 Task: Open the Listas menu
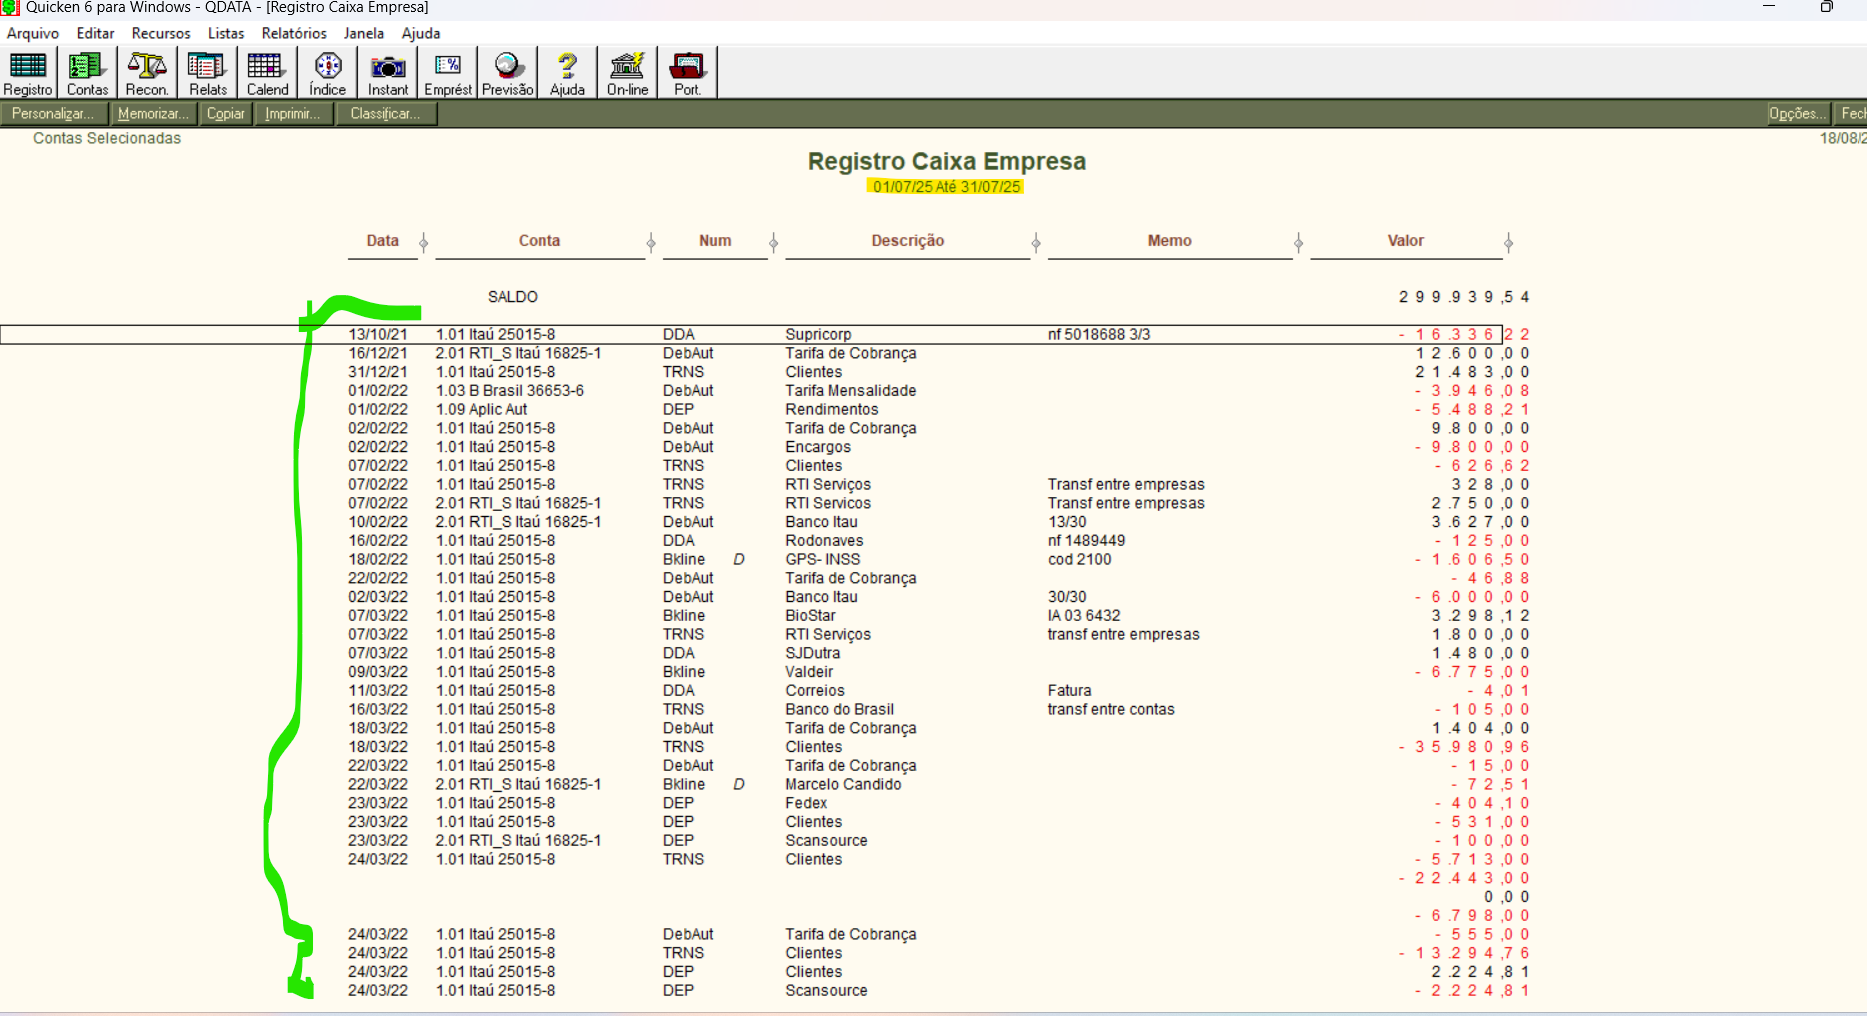coord(226,33)
